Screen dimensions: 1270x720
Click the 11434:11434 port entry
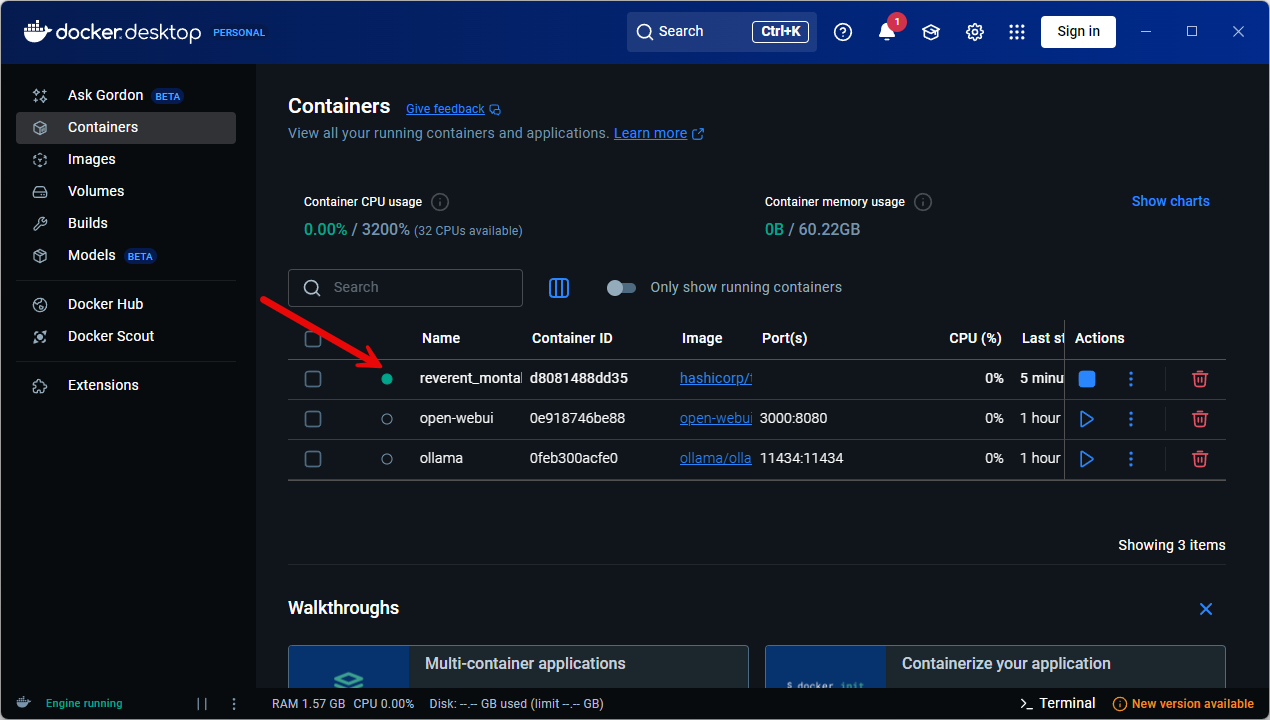(x=801, y=459)
